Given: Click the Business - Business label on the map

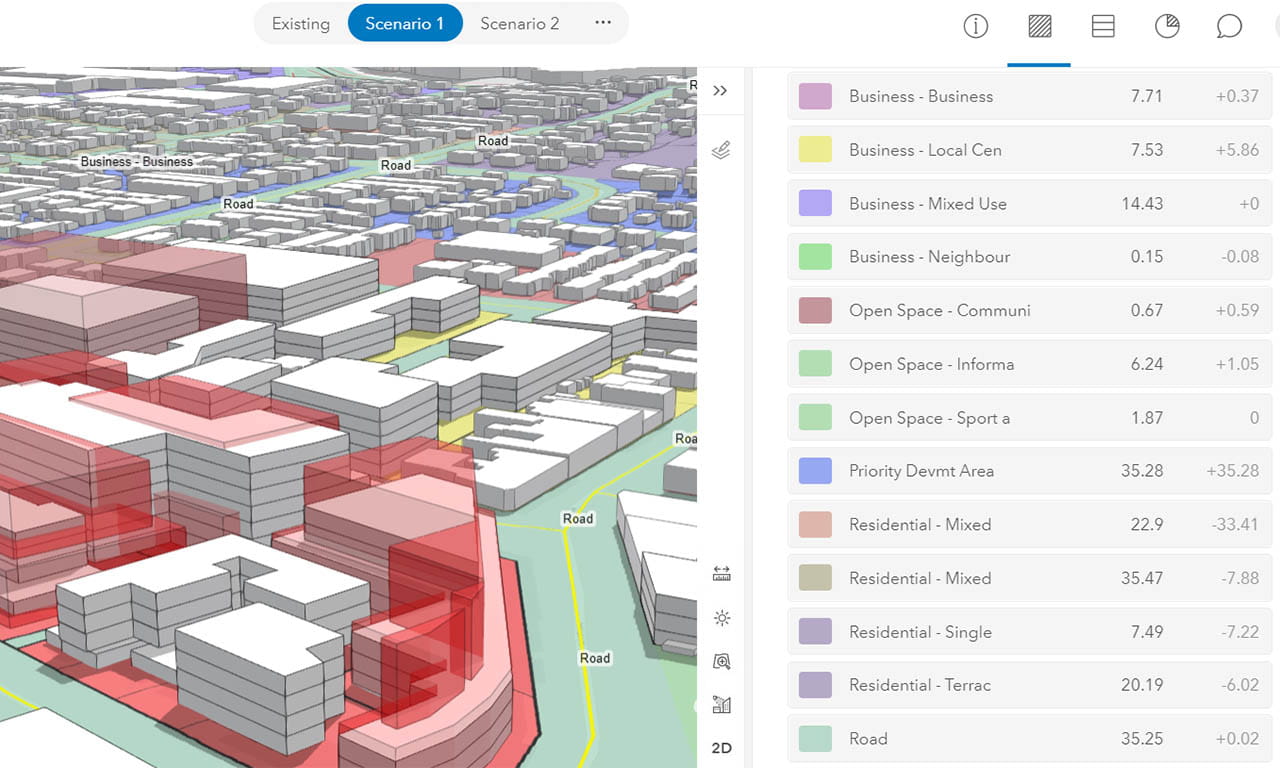Looking at the screenshot, I should pyautogui.click(x=137, y=162).
